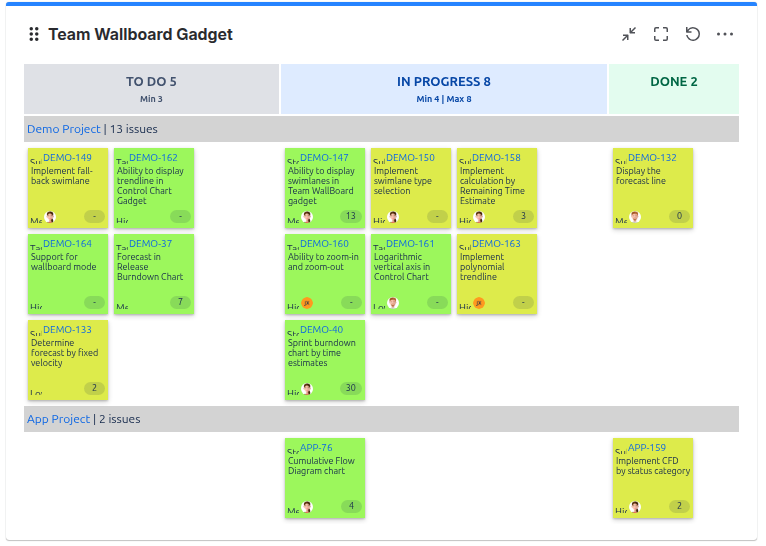Open issue DEMO-162 link

pos(153,158)
